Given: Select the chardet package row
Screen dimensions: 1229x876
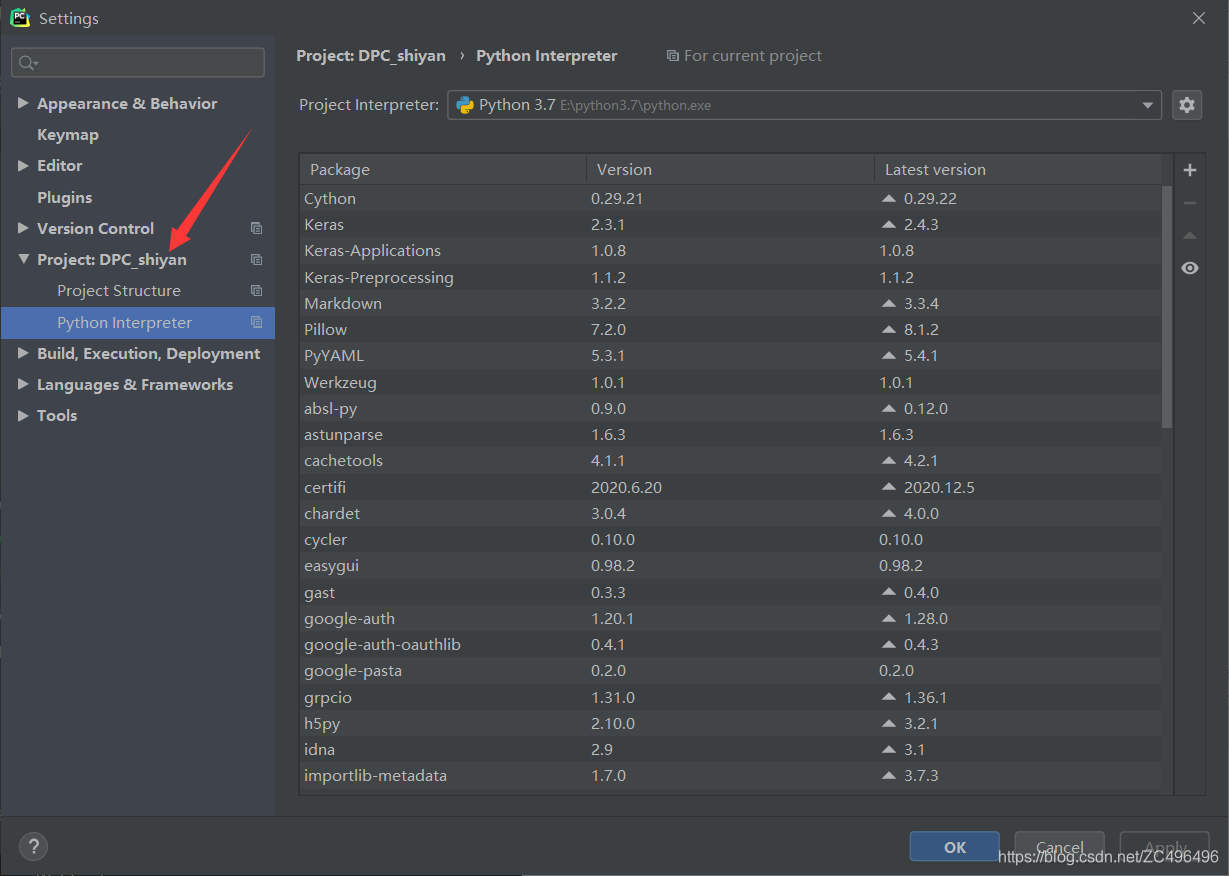Looking at the screenshot, I should point(731,513).
